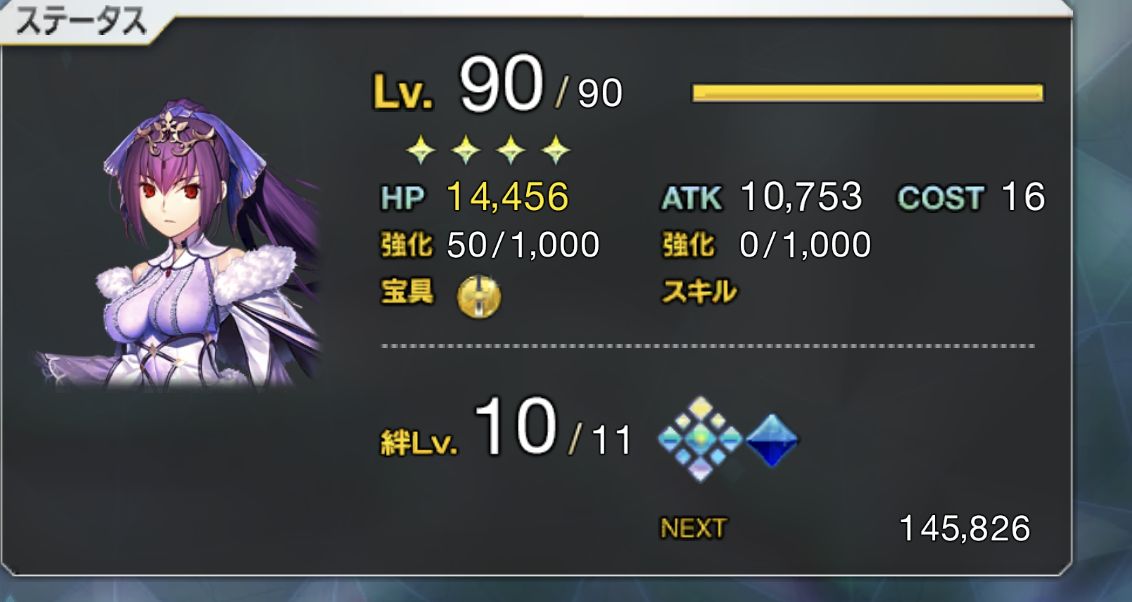Tap the スキル label
This screenshot has height=602, width=1132.
700,292
